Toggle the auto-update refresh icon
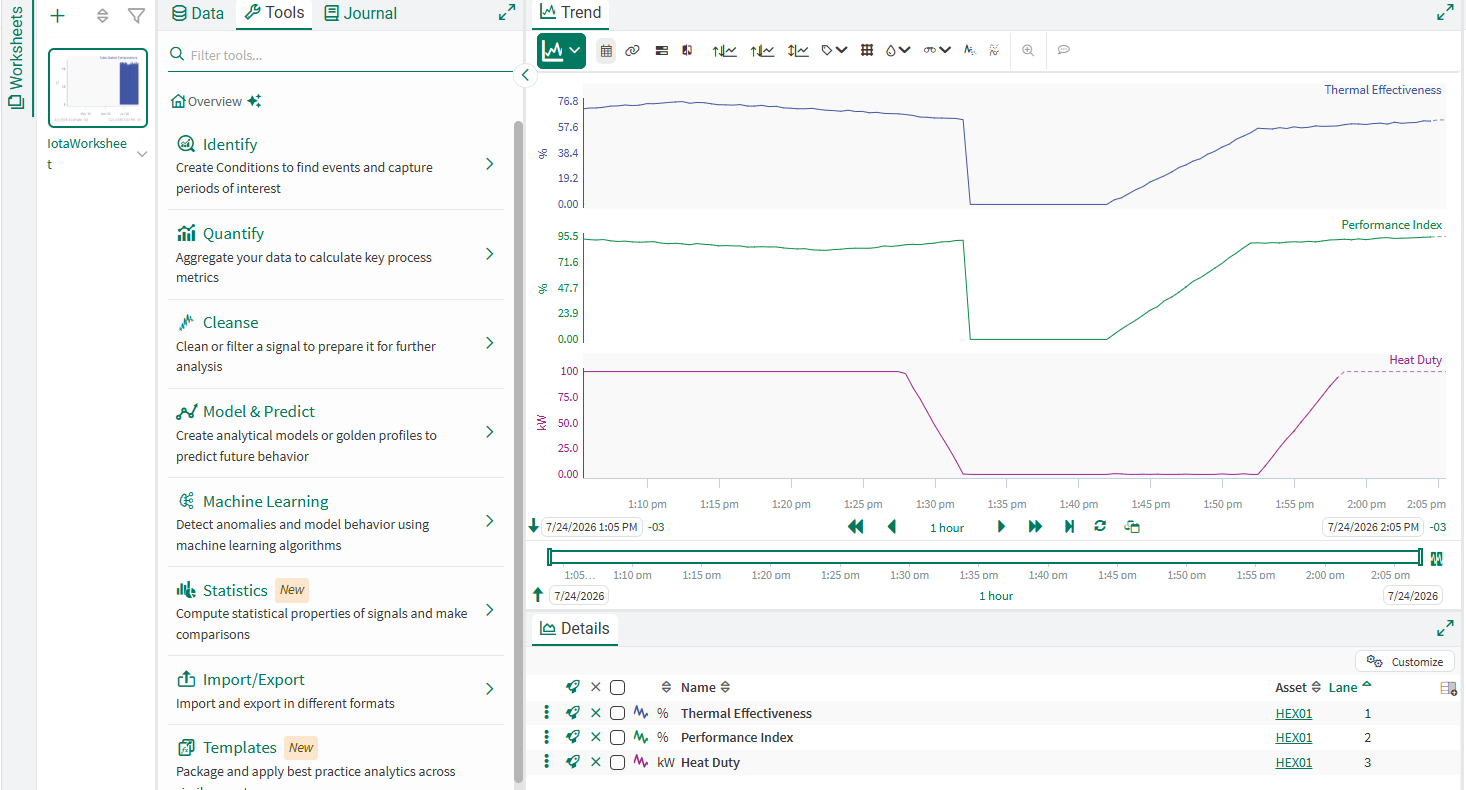 (1100, 526)
